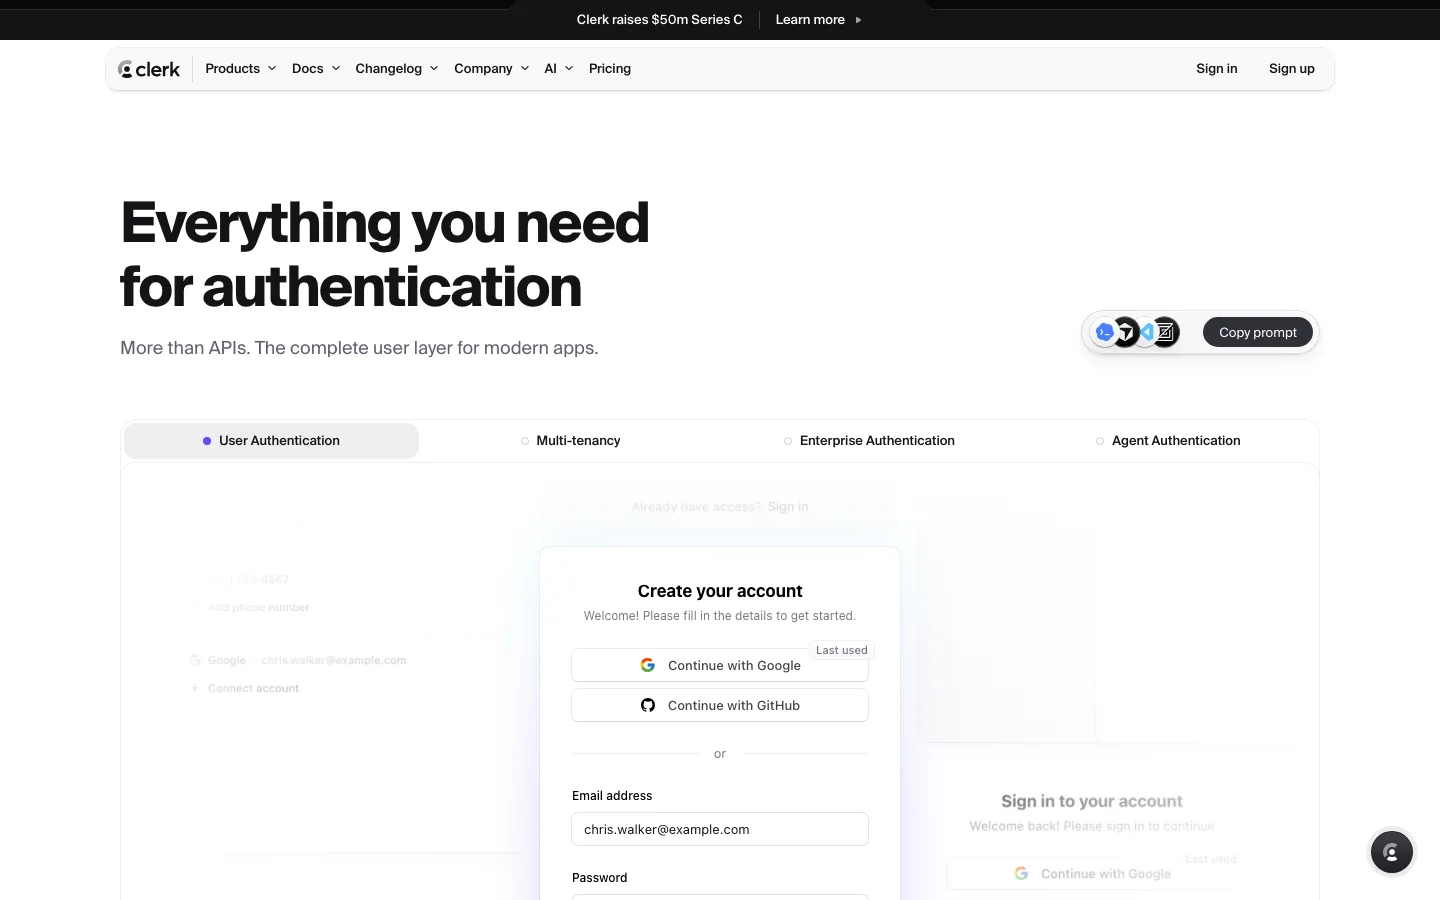This screenshot has width=1440, height=900.
Task: Click the "Last used" badge on the Google button
Action: pyautogui.click(x=842, y=650)
